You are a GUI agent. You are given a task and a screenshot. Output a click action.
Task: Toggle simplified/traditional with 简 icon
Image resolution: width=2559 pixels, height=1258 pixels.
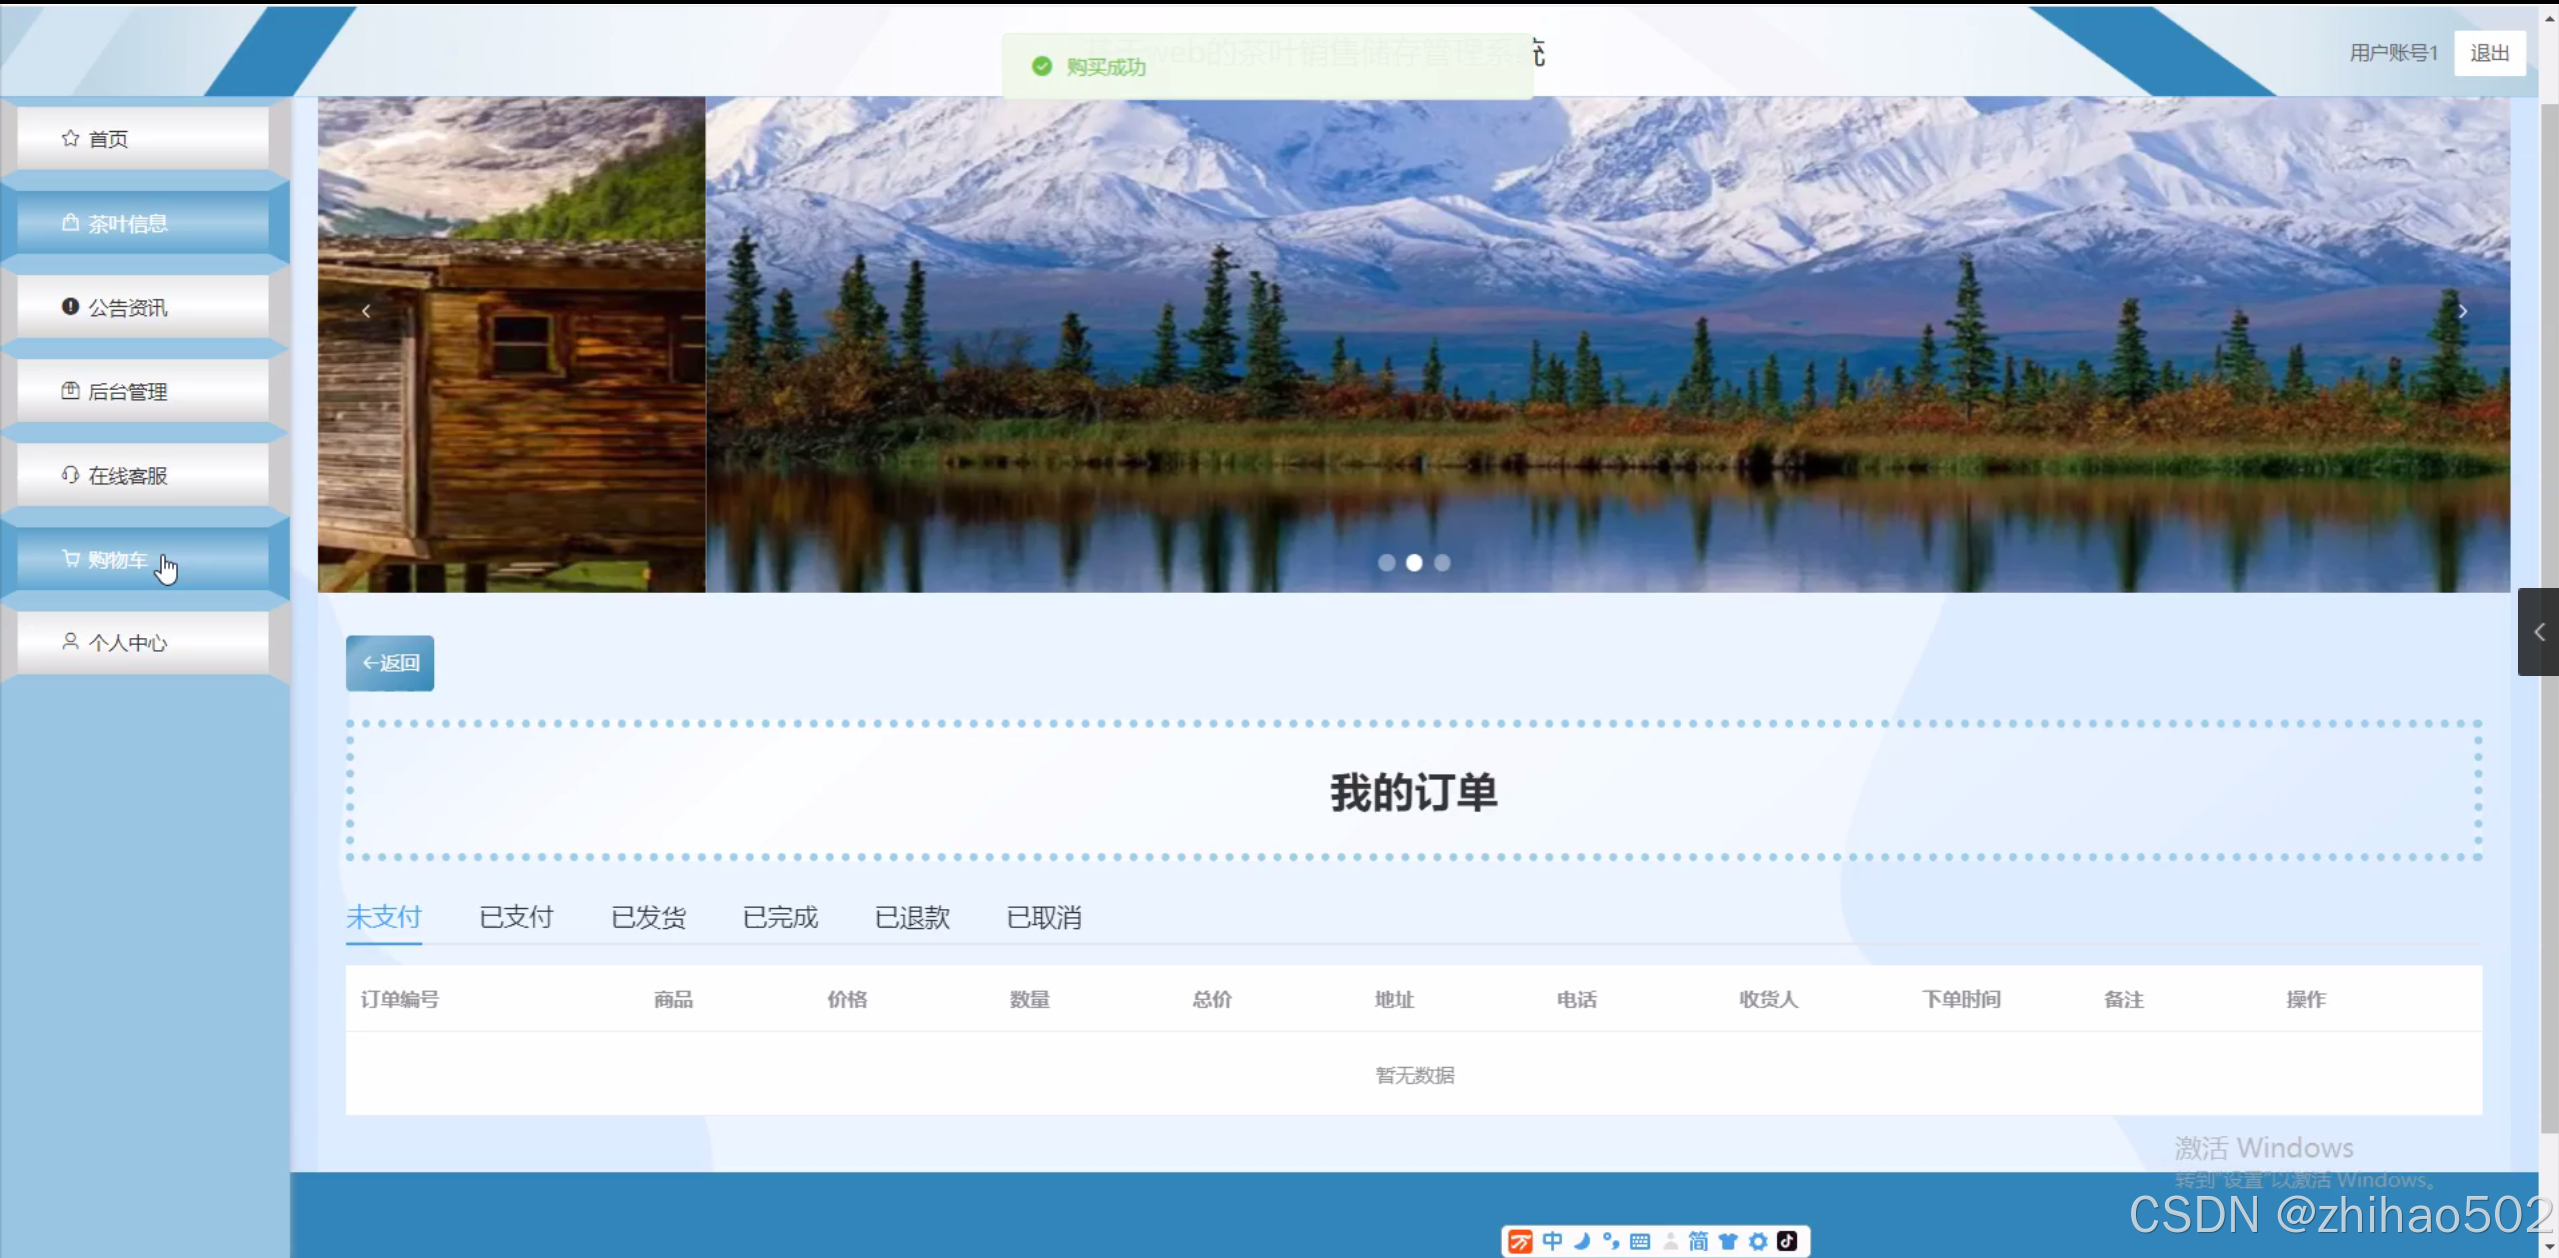click(x=1700, y=1241)
